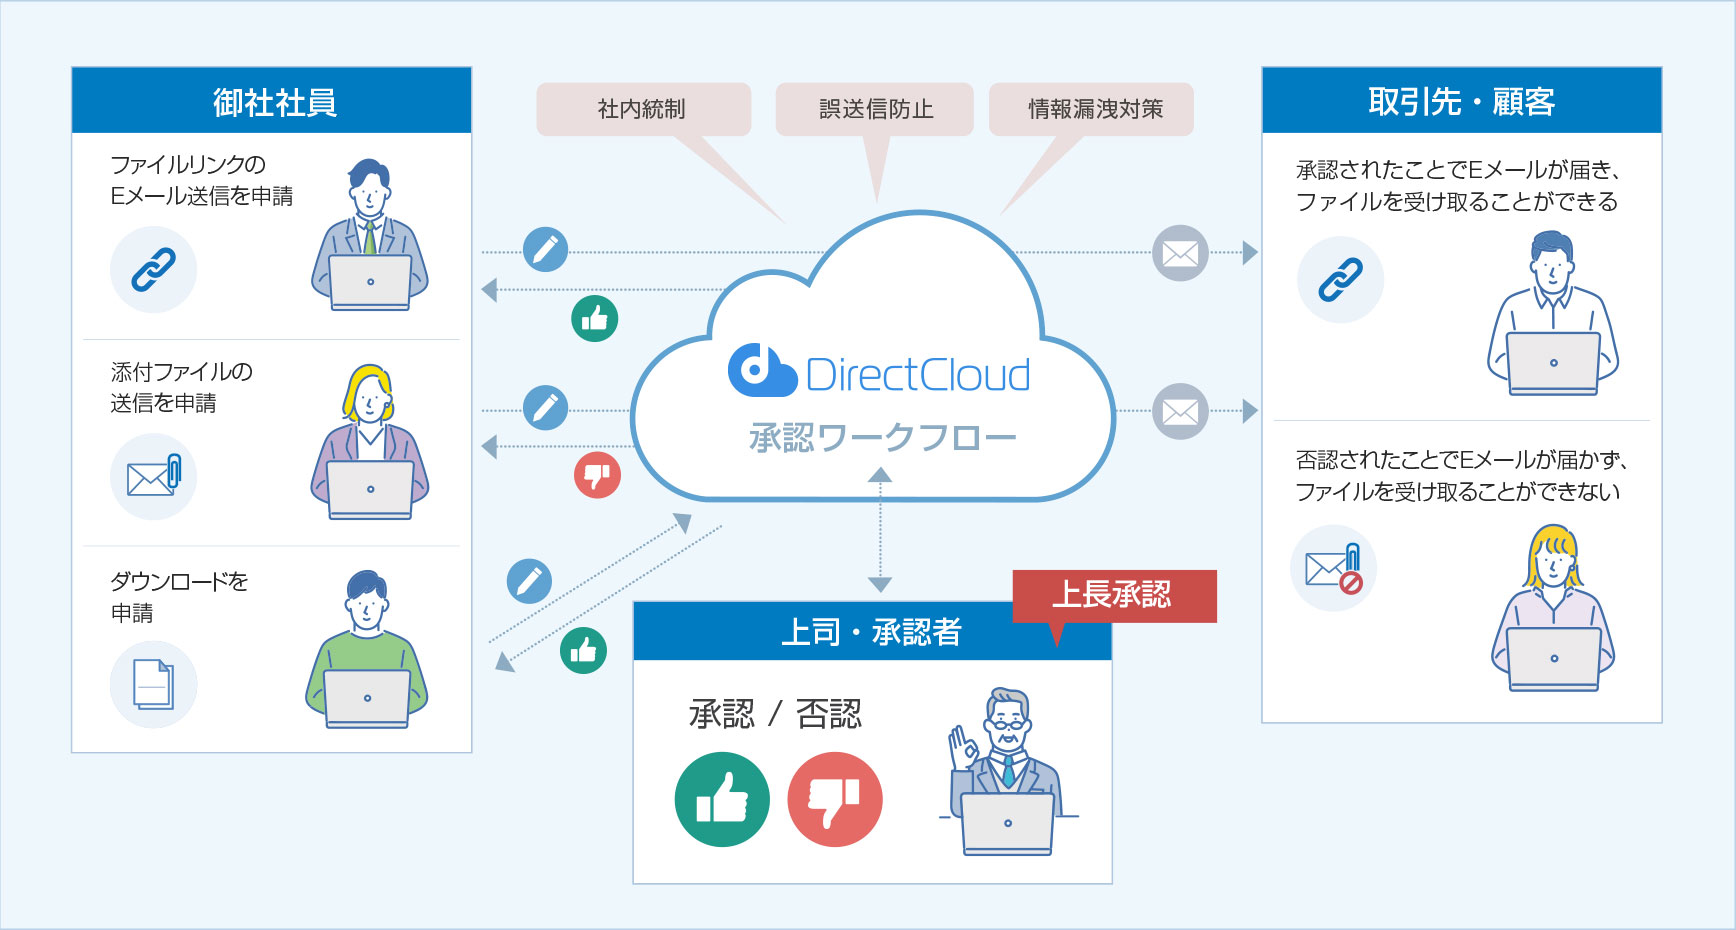Click the employee in green sweater illustration

367,649
